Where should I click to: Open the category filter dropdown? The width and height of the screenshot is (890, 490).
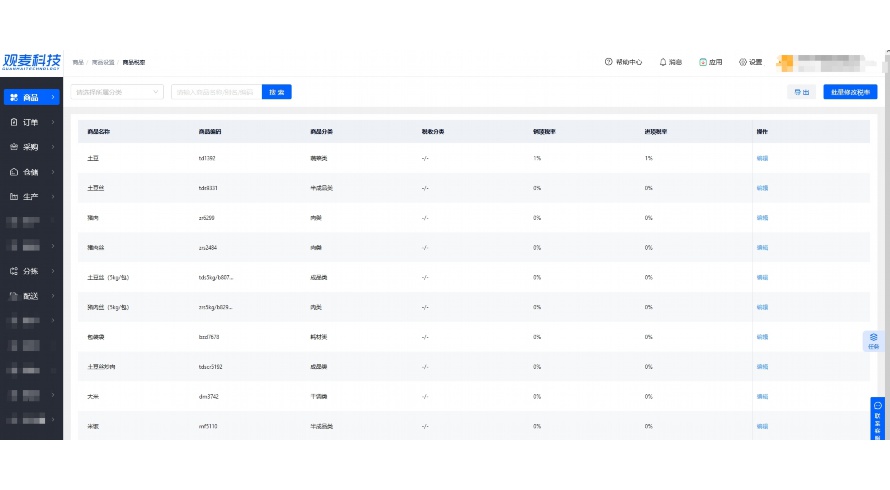(117, 92)
